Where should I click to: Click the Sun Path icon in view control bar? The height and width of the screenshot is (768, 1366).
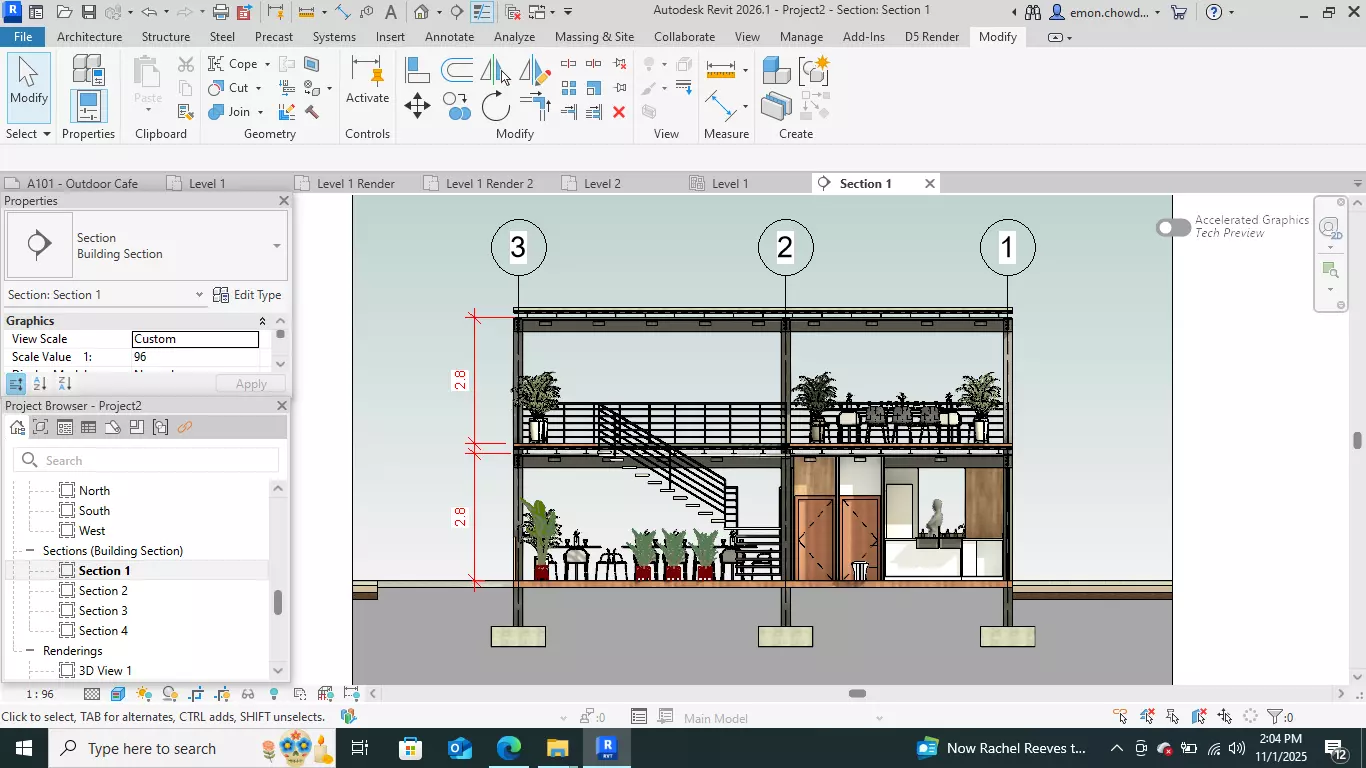coord(144,694)
